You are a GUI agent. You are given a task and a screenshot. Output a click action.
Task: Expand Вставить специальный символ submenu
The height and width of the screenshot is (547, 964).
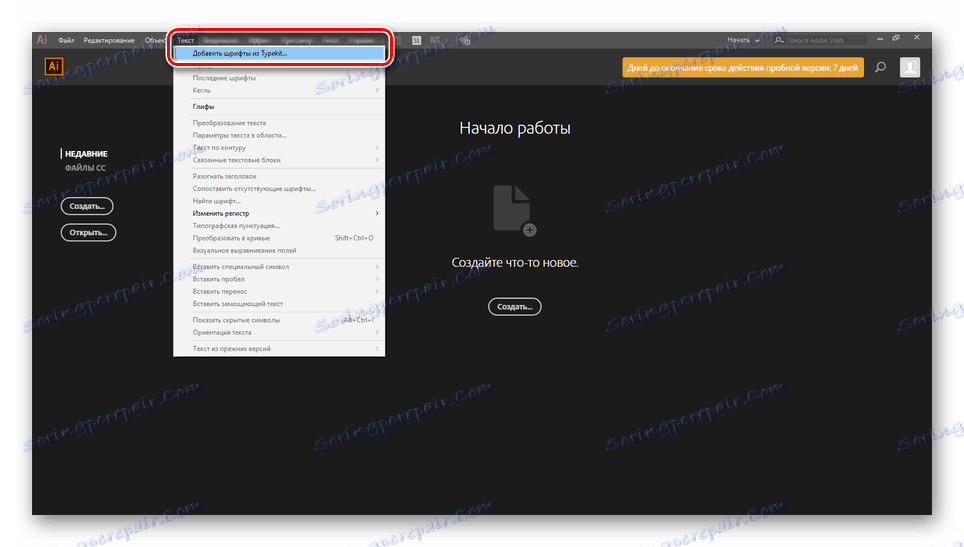click(x=279, y=267)
